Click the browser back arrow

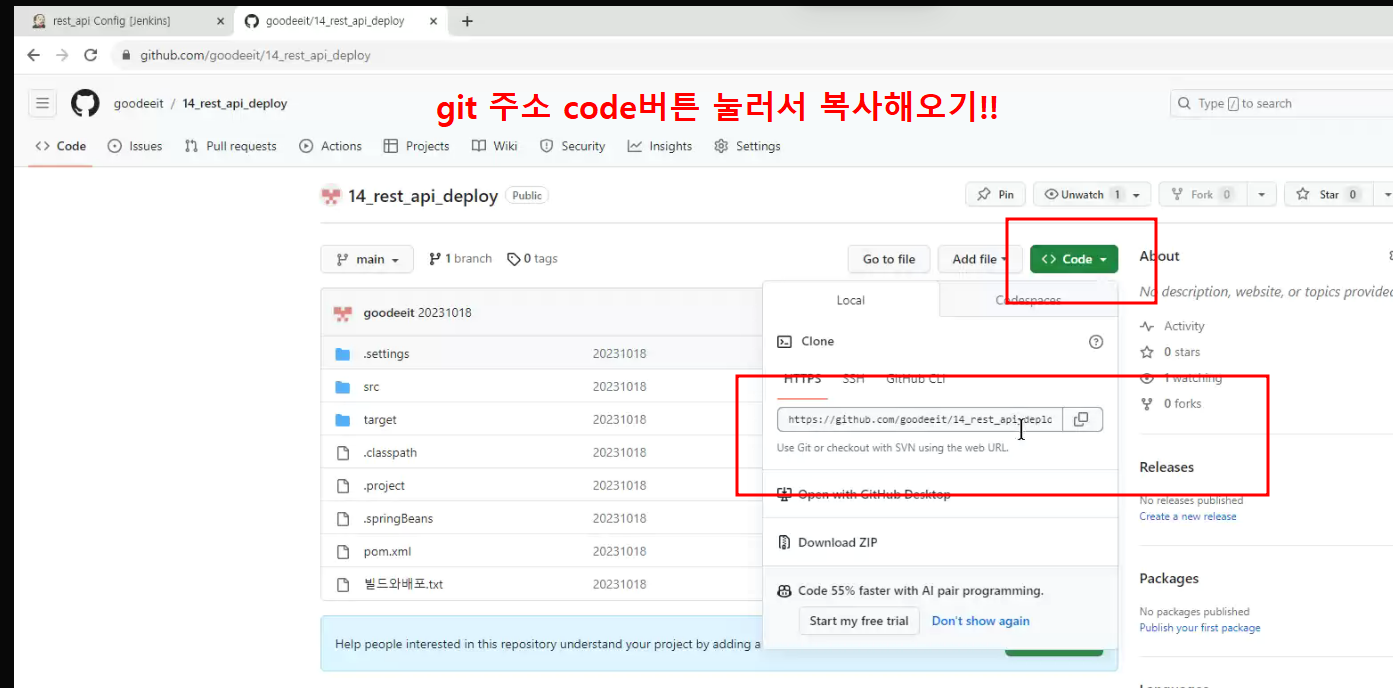[33, 55]
